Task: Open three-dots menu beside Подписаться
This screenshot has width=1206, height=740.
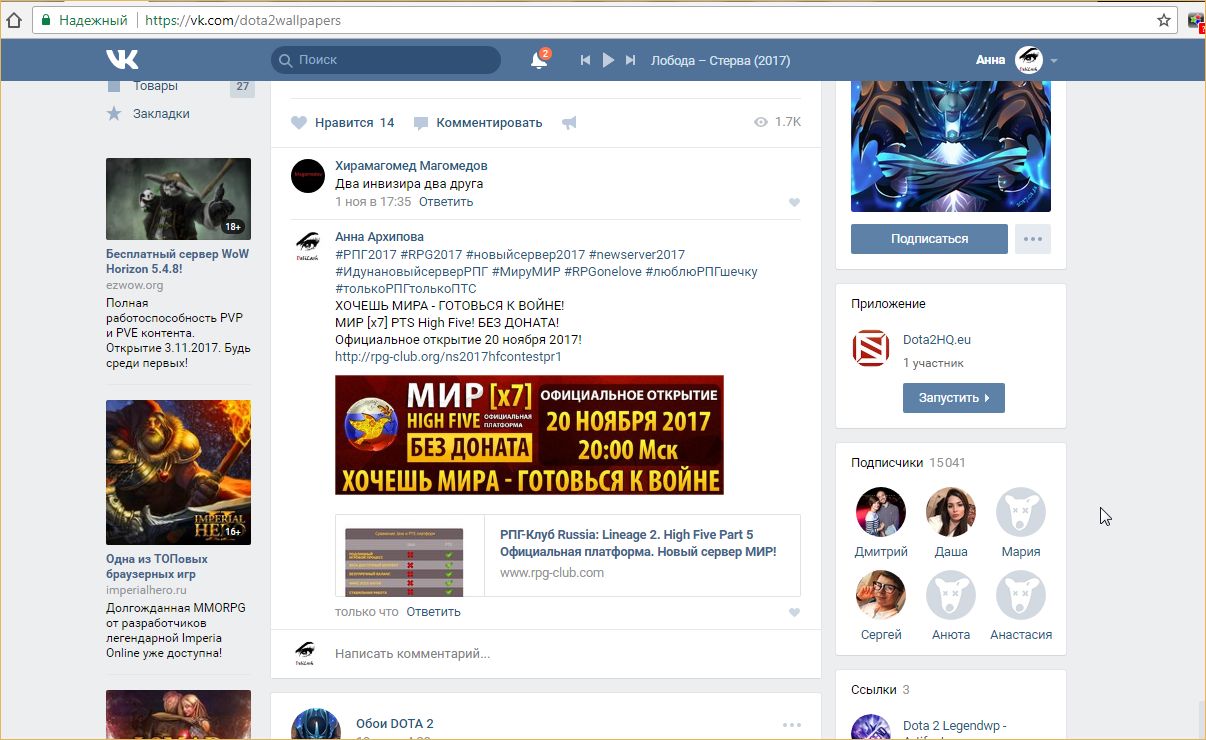Action: tap(1032, 239)
